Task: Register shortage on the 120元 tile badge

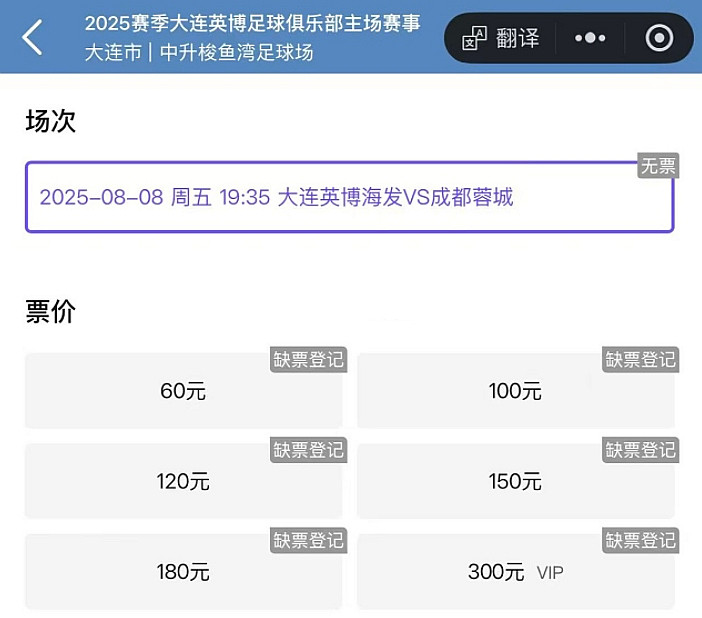Action: click(308, 450)
